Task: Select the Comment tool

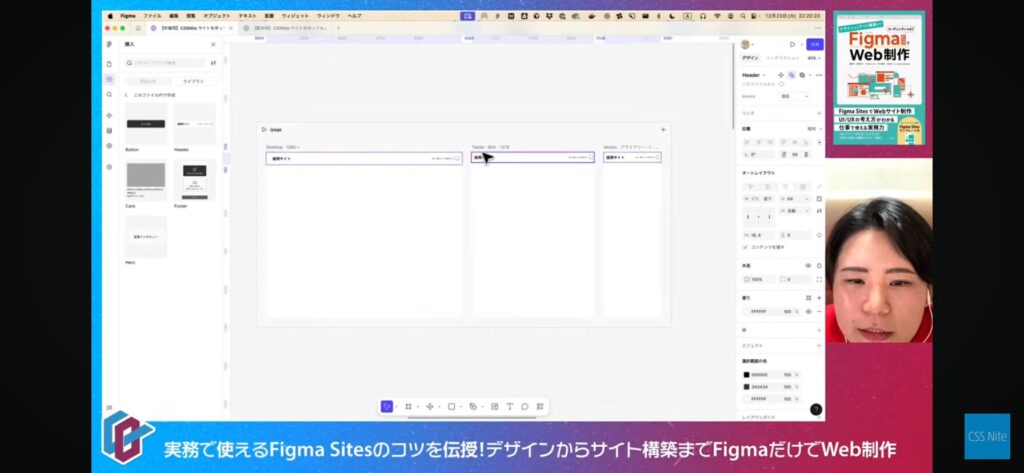Action: 524,407
